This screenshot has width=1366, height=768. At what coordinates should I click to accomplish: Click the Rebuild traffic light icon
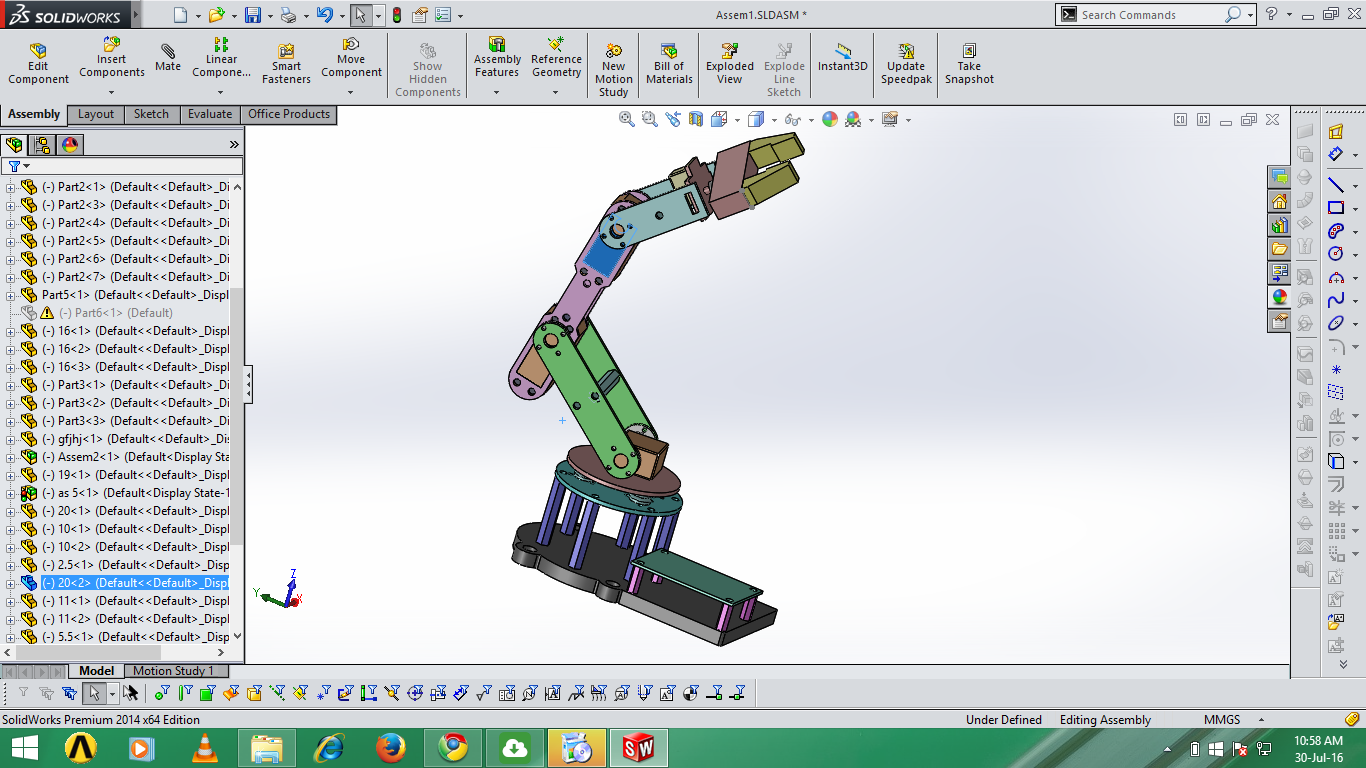[396, 15]
